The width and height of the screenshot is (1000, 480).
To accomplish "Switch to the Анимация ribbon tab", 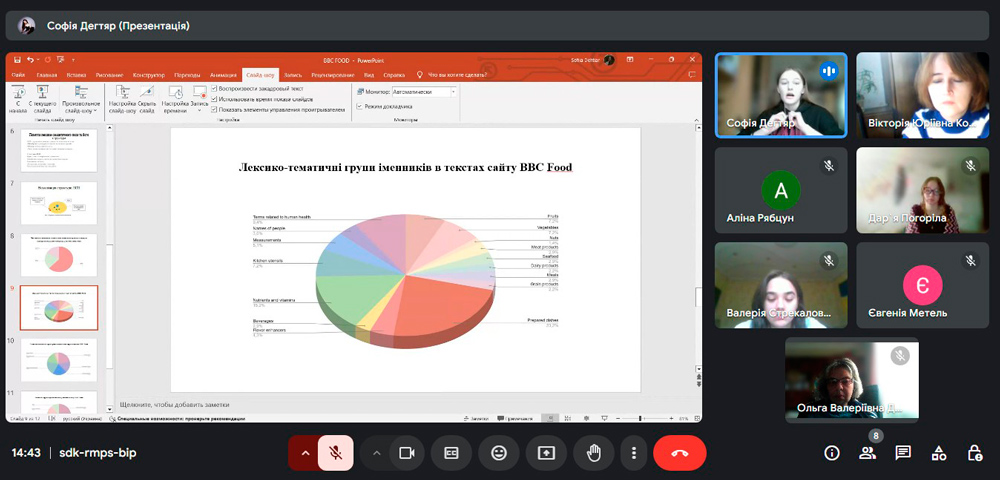I will pos(223,75).
